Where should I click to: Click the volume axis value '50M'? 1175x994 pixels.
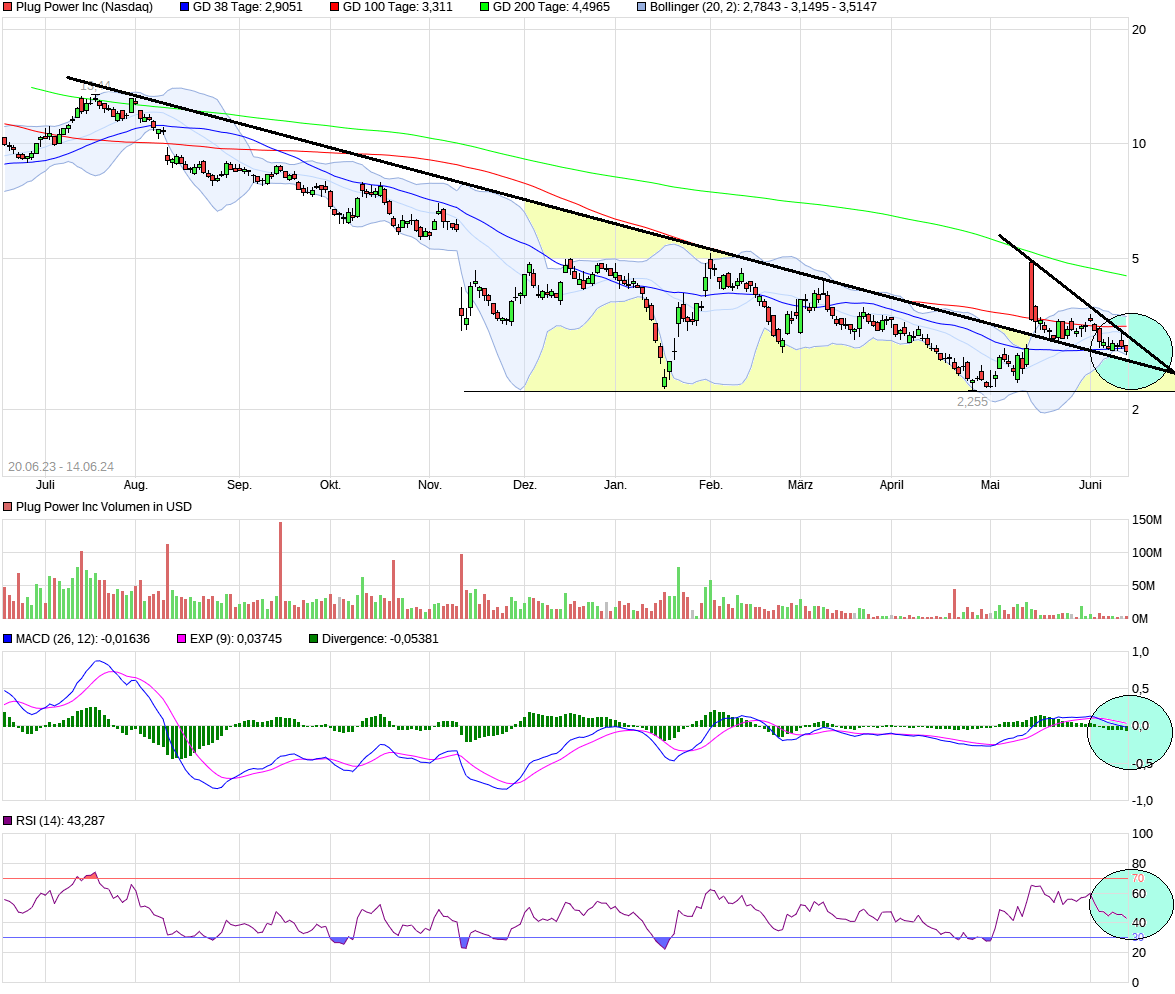coord(1144,585)
